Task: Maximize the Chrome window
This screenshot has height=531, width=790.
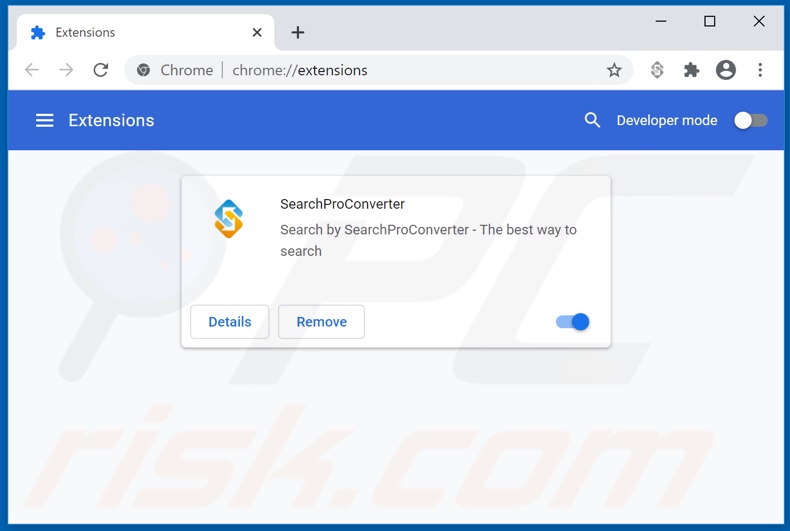Action: tap(709, 21)
